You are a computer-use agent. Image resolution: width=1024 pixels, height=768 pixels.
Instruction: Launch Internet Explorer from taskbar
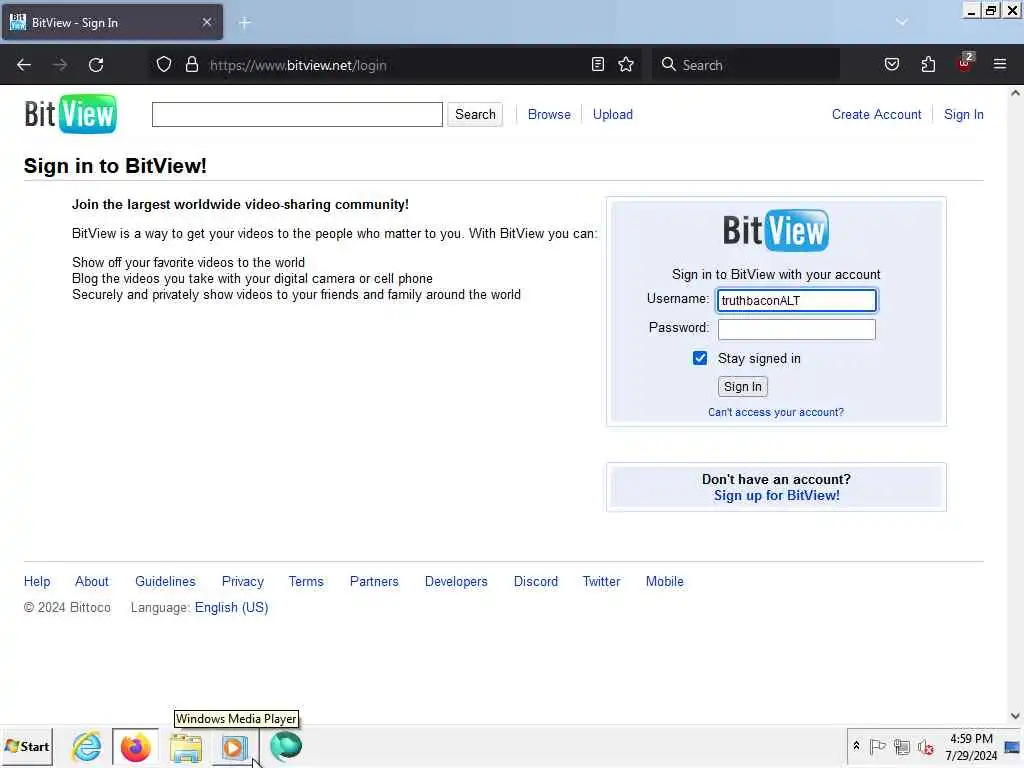[87, 746]
